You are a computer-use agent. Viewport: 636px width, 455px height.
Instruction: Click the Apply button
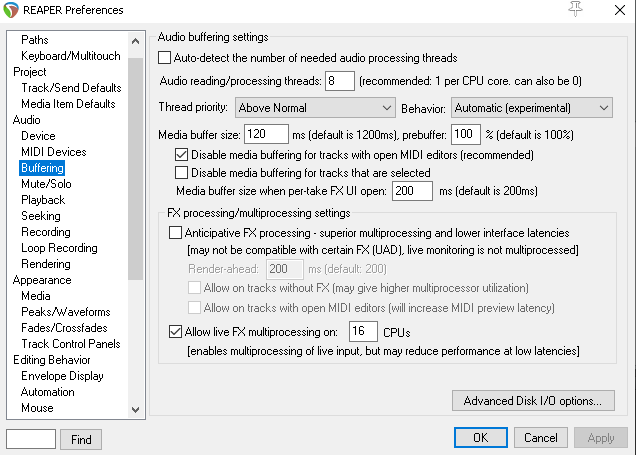click(601, 438)
